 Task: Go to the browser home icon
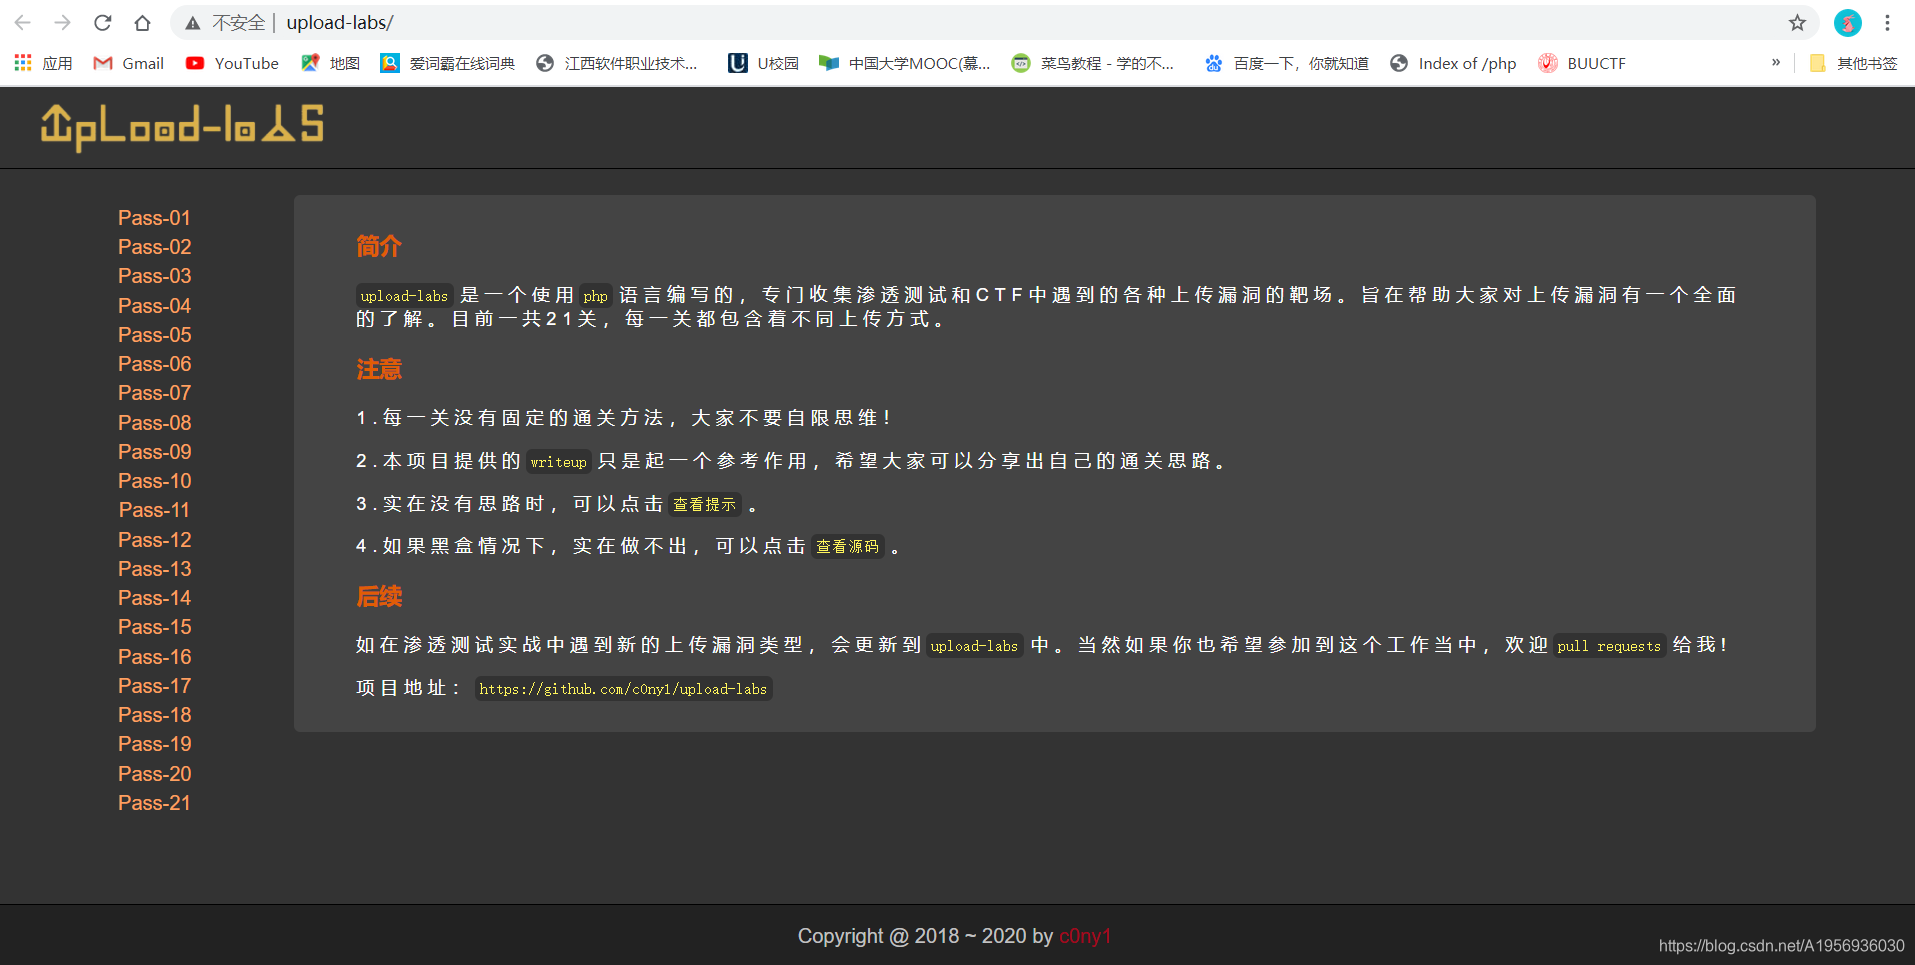click(142, 22)
